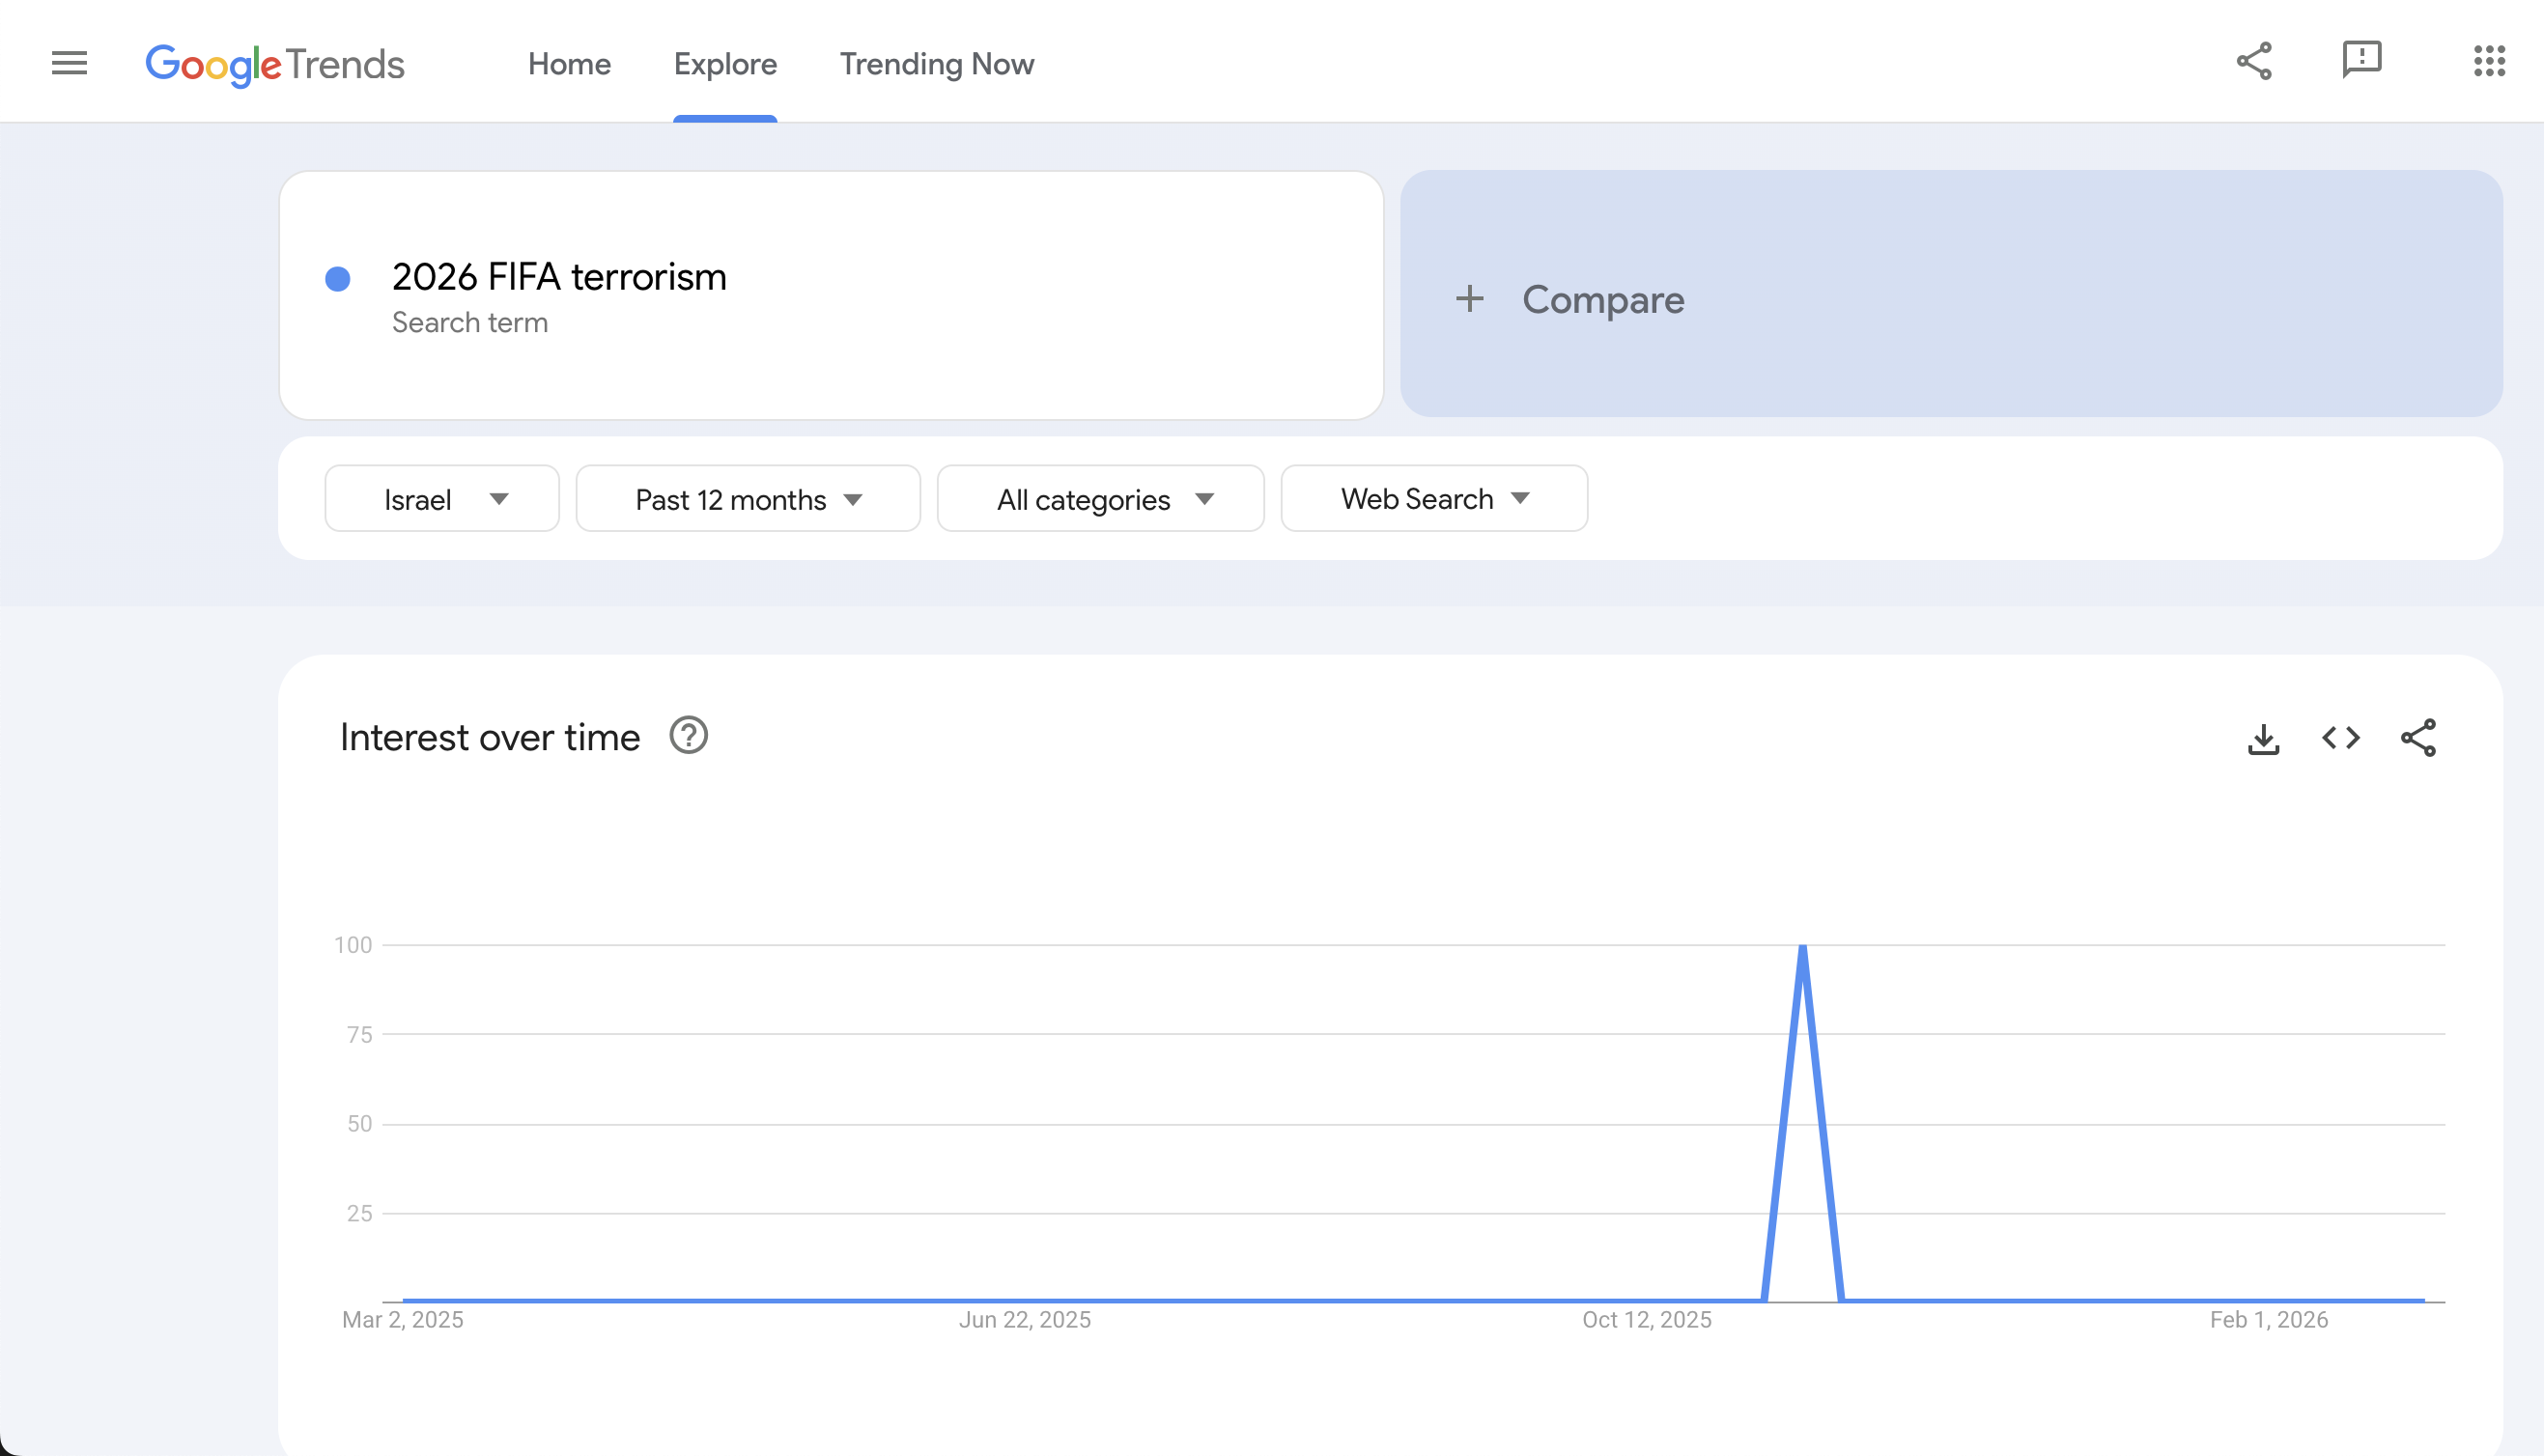Click the blue dot beside search term
Image resolution: width=2544 pixels, height=1456 pixels.
click(x=338, y=279)
